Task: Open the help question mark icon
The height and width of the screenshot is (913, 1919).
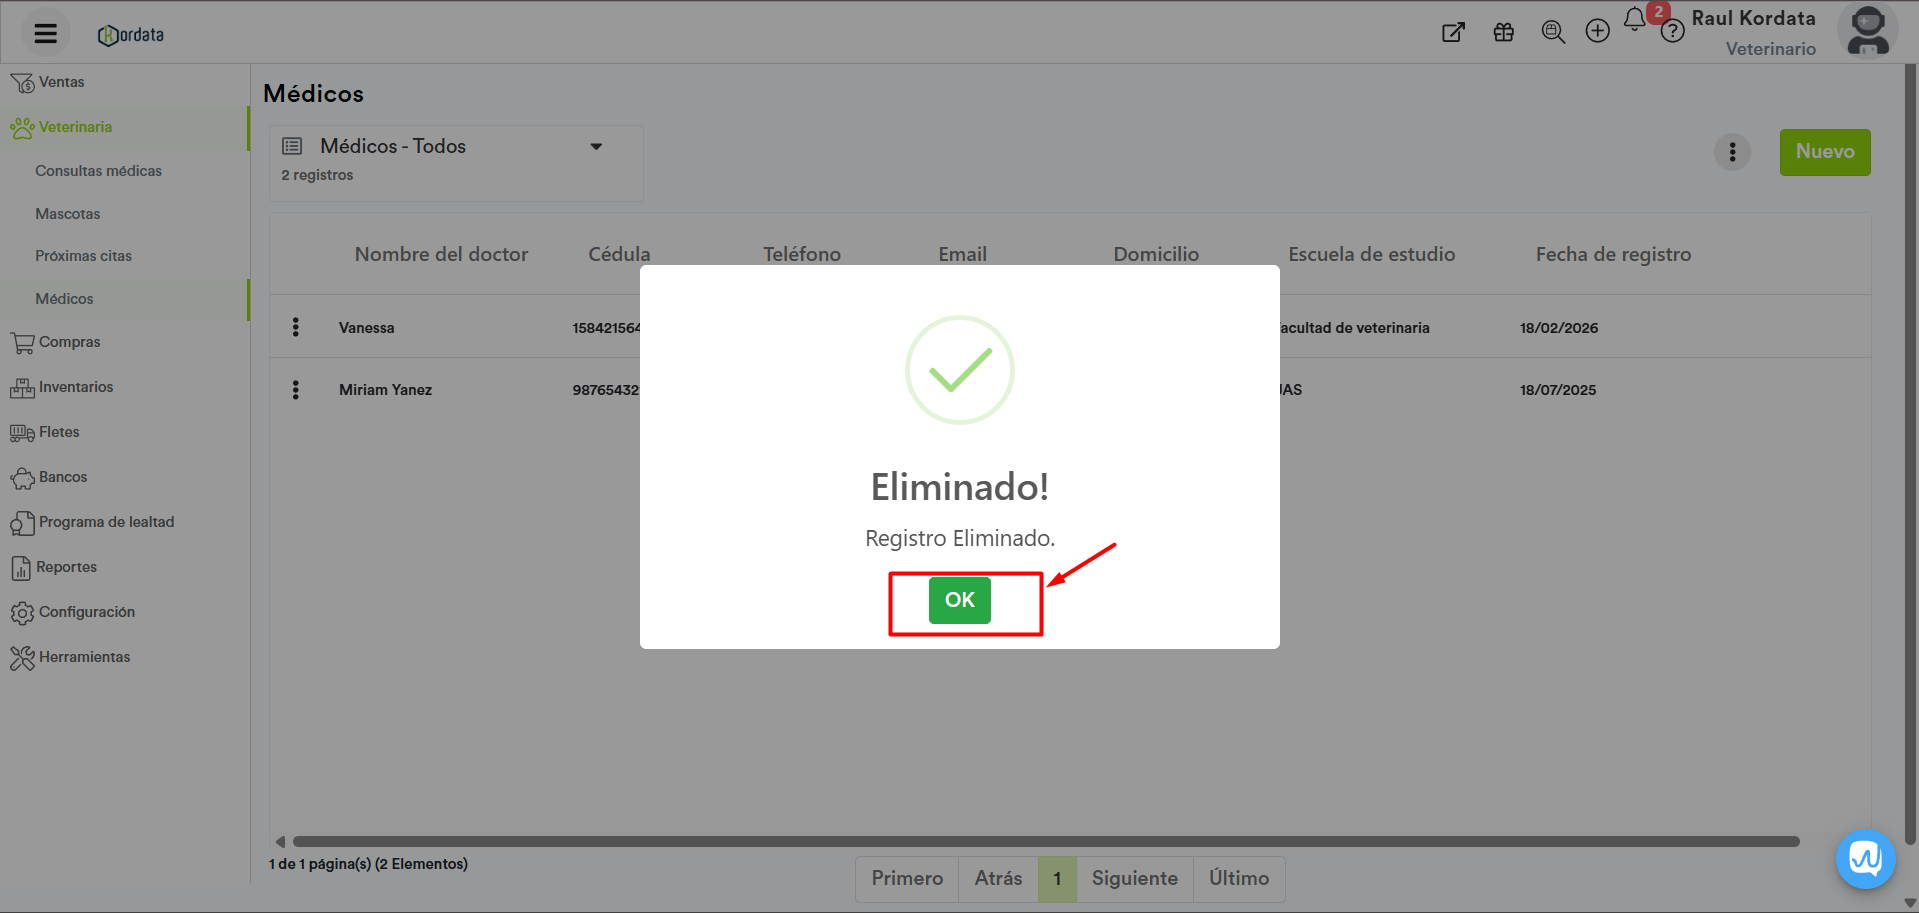Action: 1672,32
